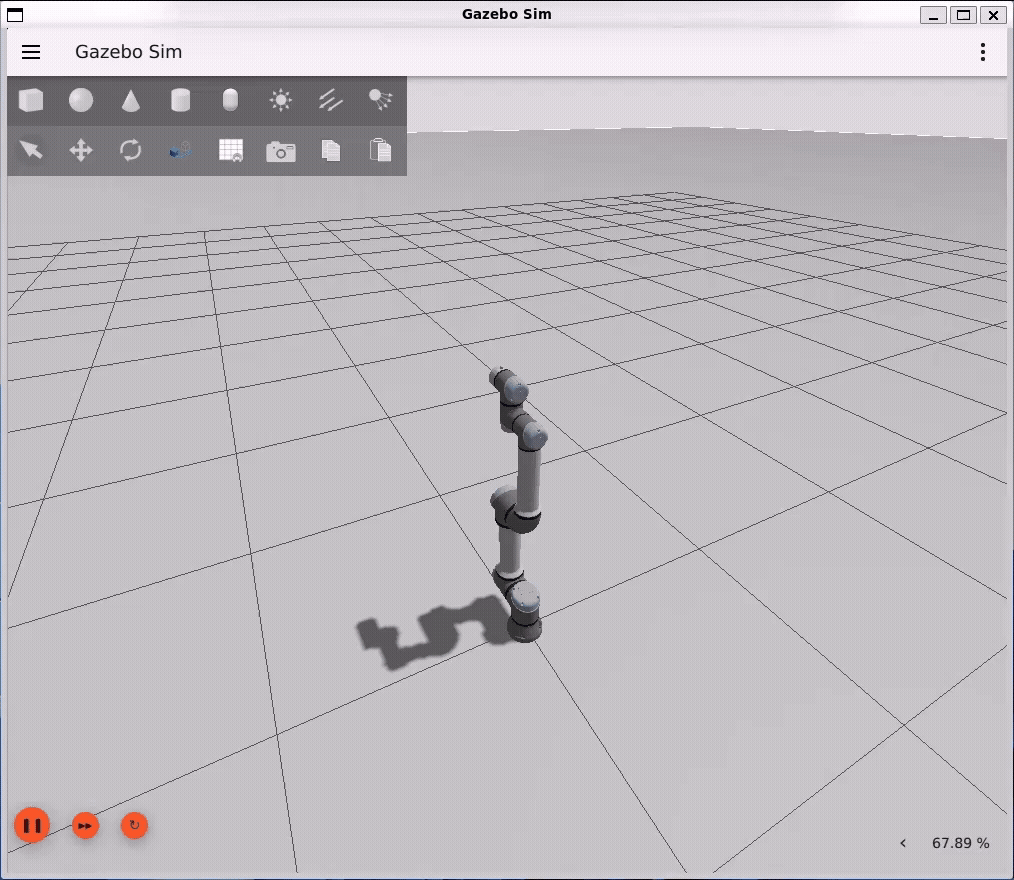Reset the simulation

pyautogui.click(x=134, y=825)
